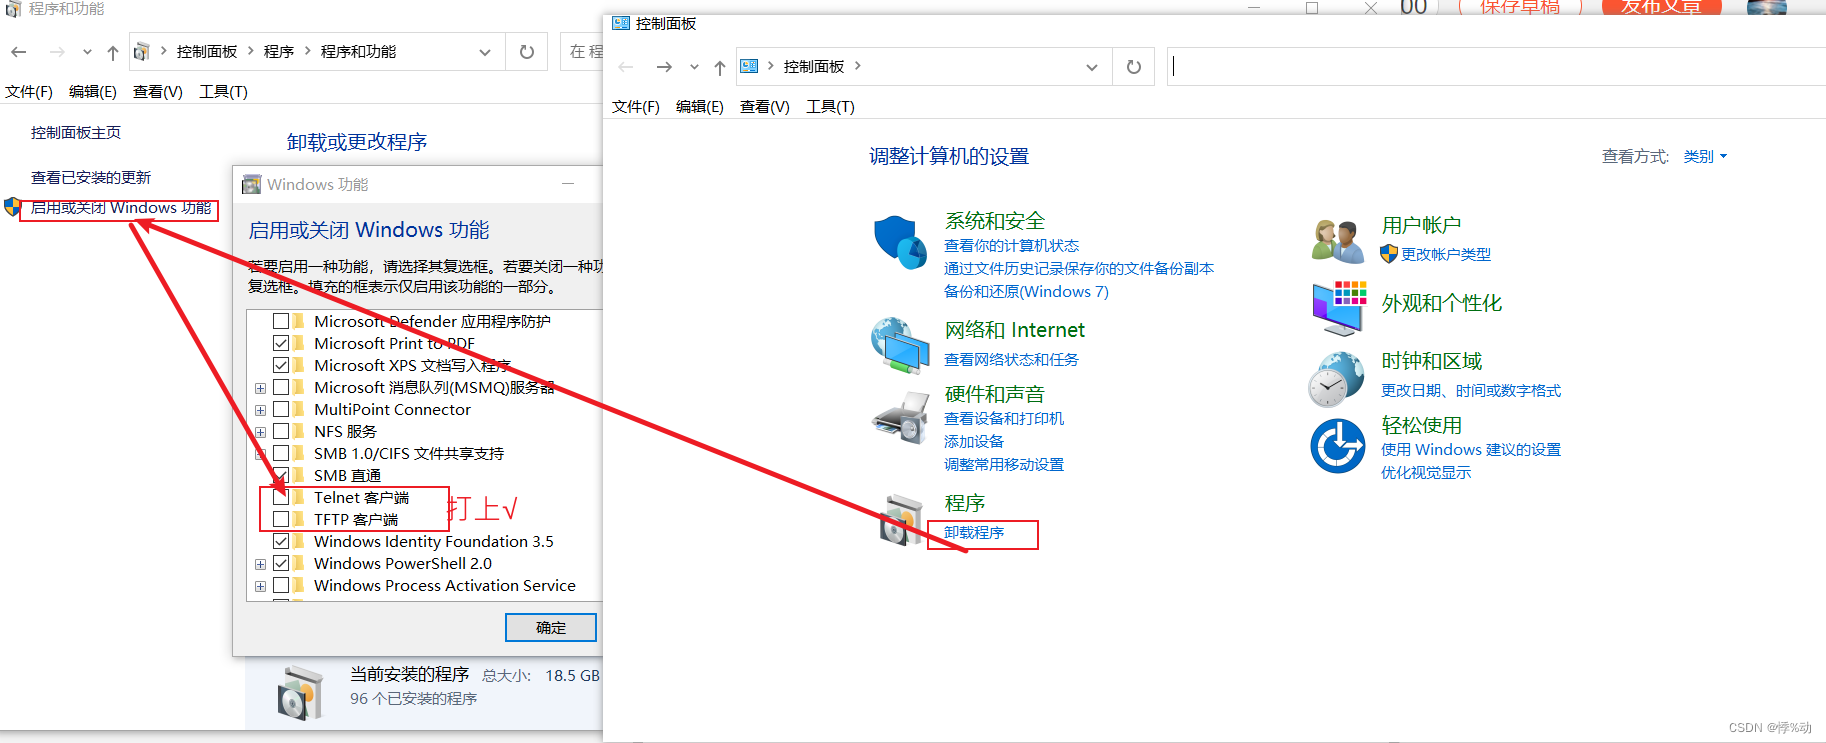Open Turn Windows features on or off link
Image resolution: width=1826 pixels, height=743 pixels.
[121, 207]
